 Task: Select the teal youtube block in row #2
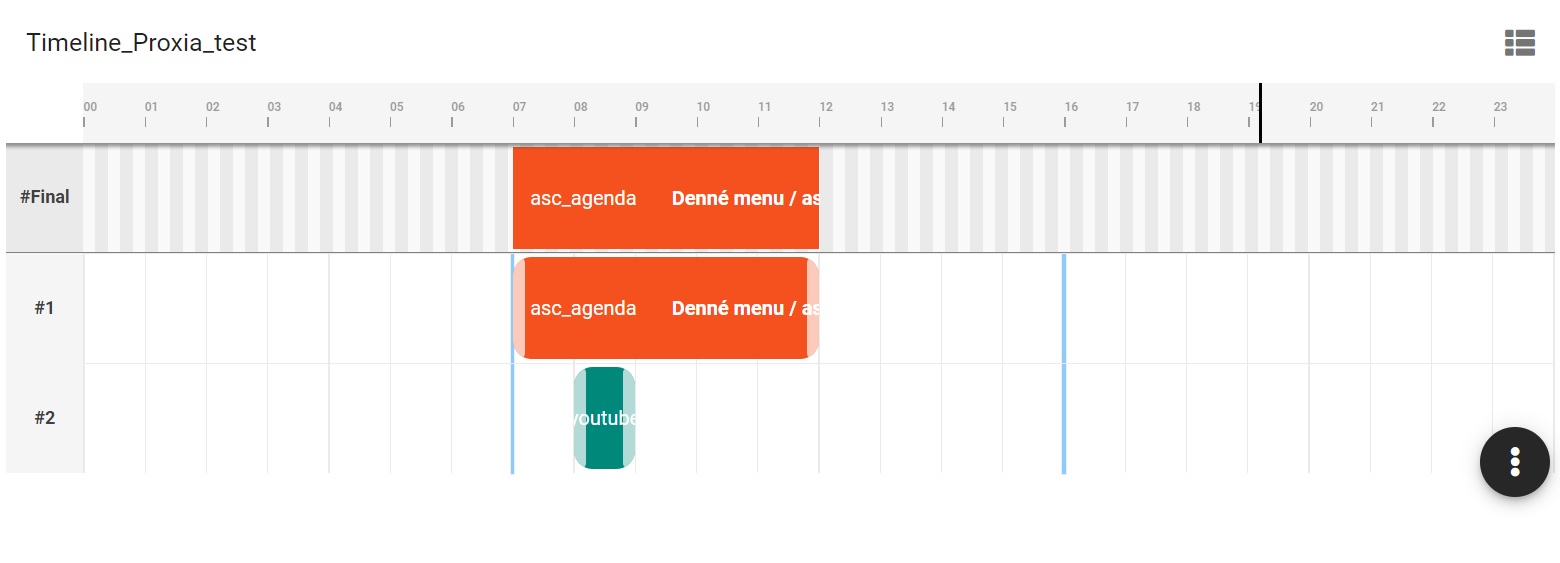pyautogui.click(x=604, y=418)
